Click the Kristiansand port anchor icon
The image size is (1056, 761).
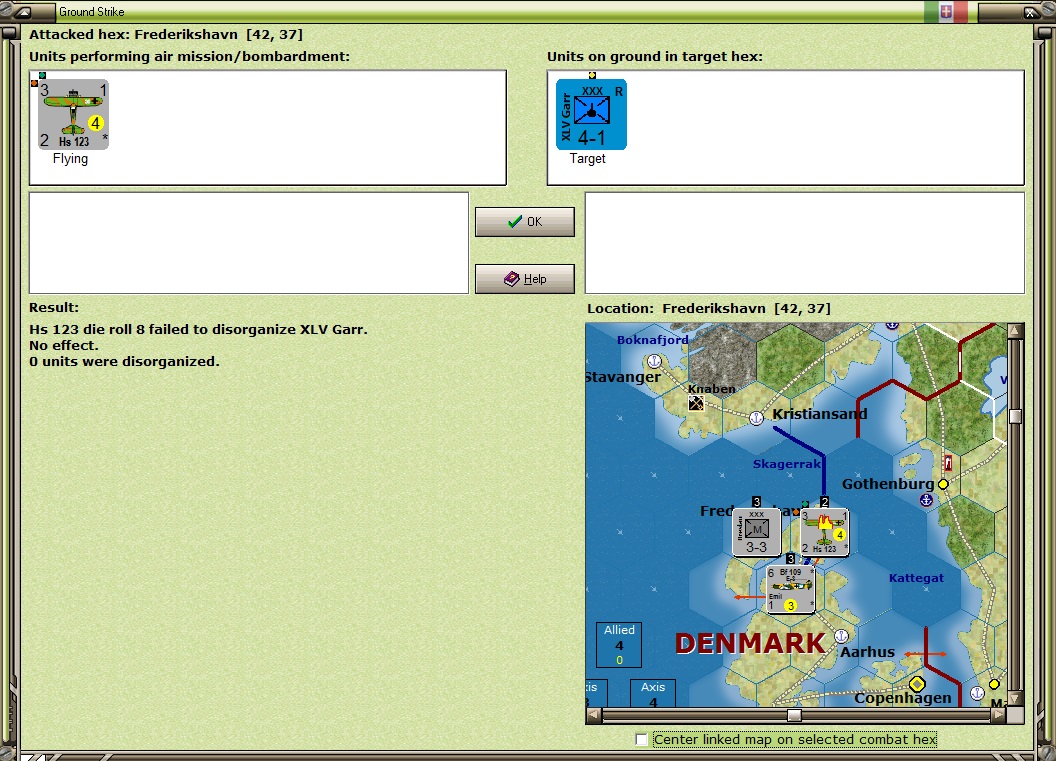click(756, 418)
